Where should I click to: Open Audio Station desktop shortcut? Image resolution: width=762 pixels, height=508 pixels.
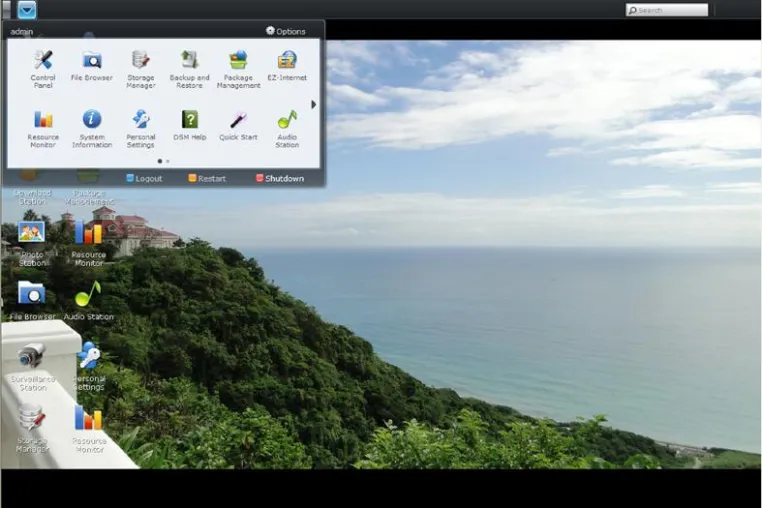[x=88, y=300]
